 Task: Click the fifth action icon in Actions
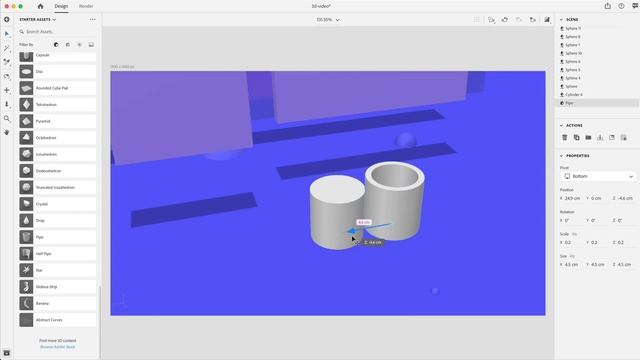pyautogui.click(x=612, y=138)
